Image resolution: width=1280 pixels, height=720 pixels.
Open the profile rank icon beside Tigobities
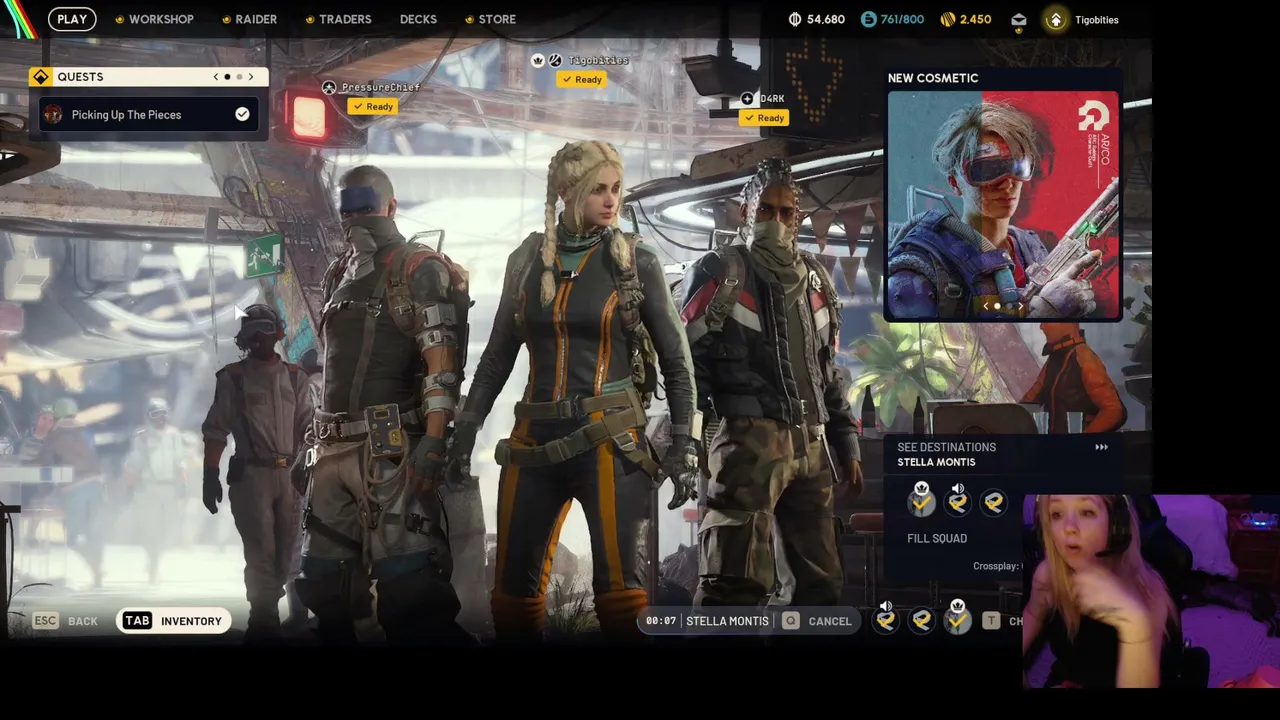pyautogui.click(x=1056, y=19)
